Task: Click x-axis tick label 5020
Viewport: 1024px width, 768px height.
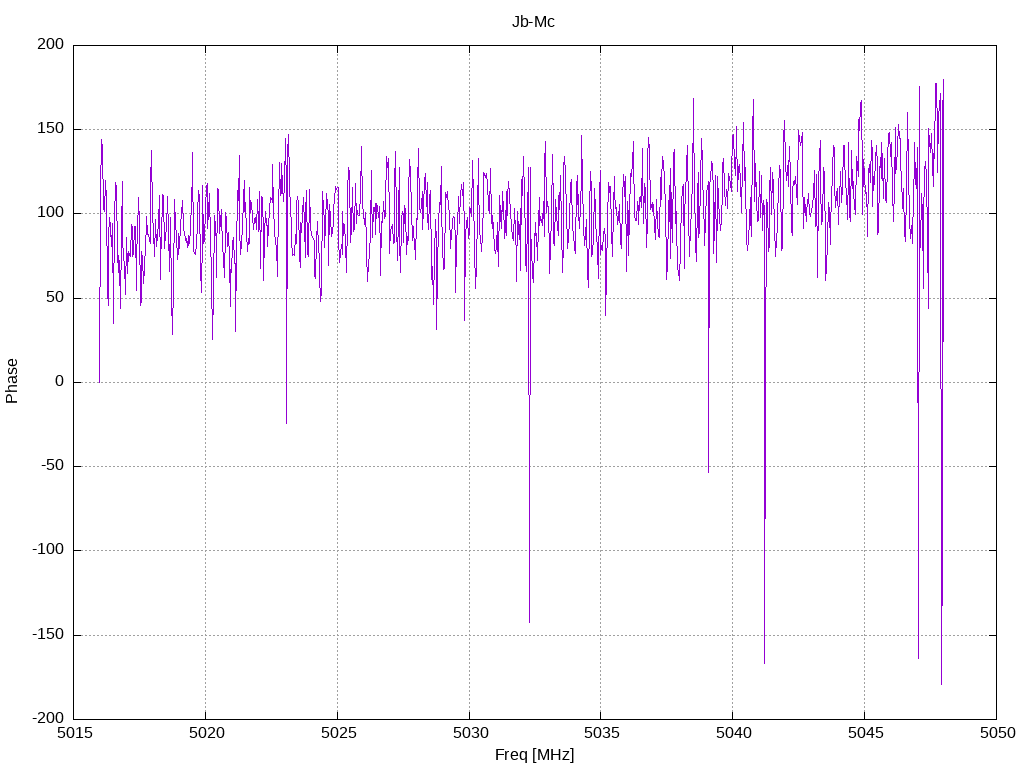Action: 206,733
